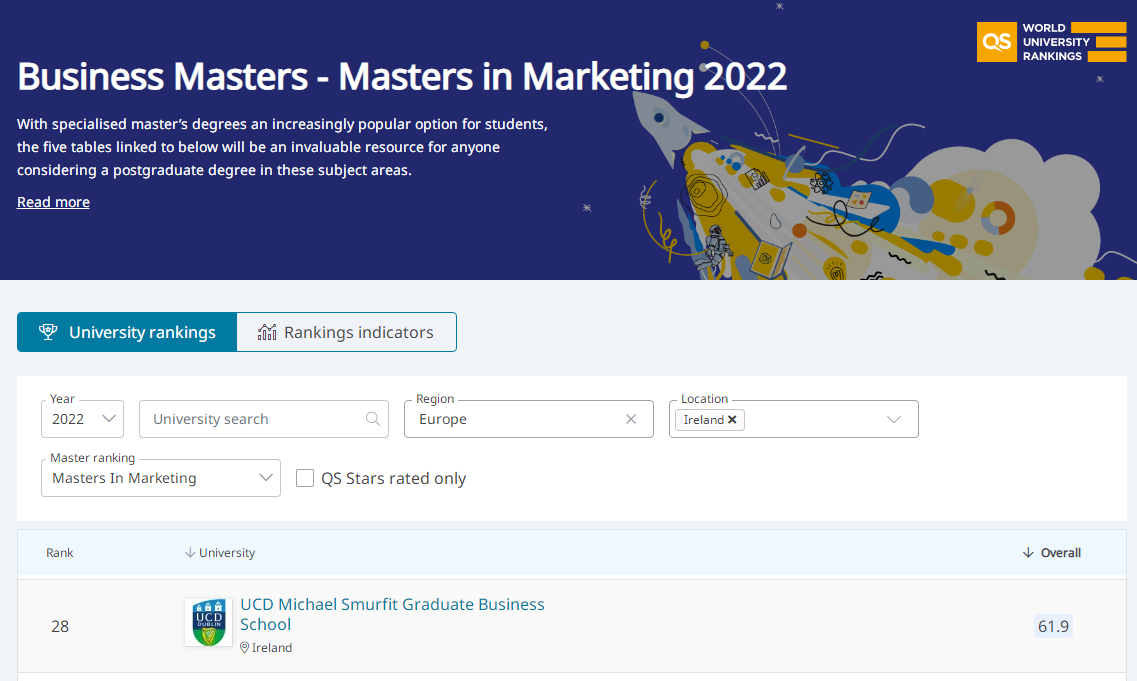Click the University search input field
The width and height of the screenshot is (1137, 681).
[255, 419]
